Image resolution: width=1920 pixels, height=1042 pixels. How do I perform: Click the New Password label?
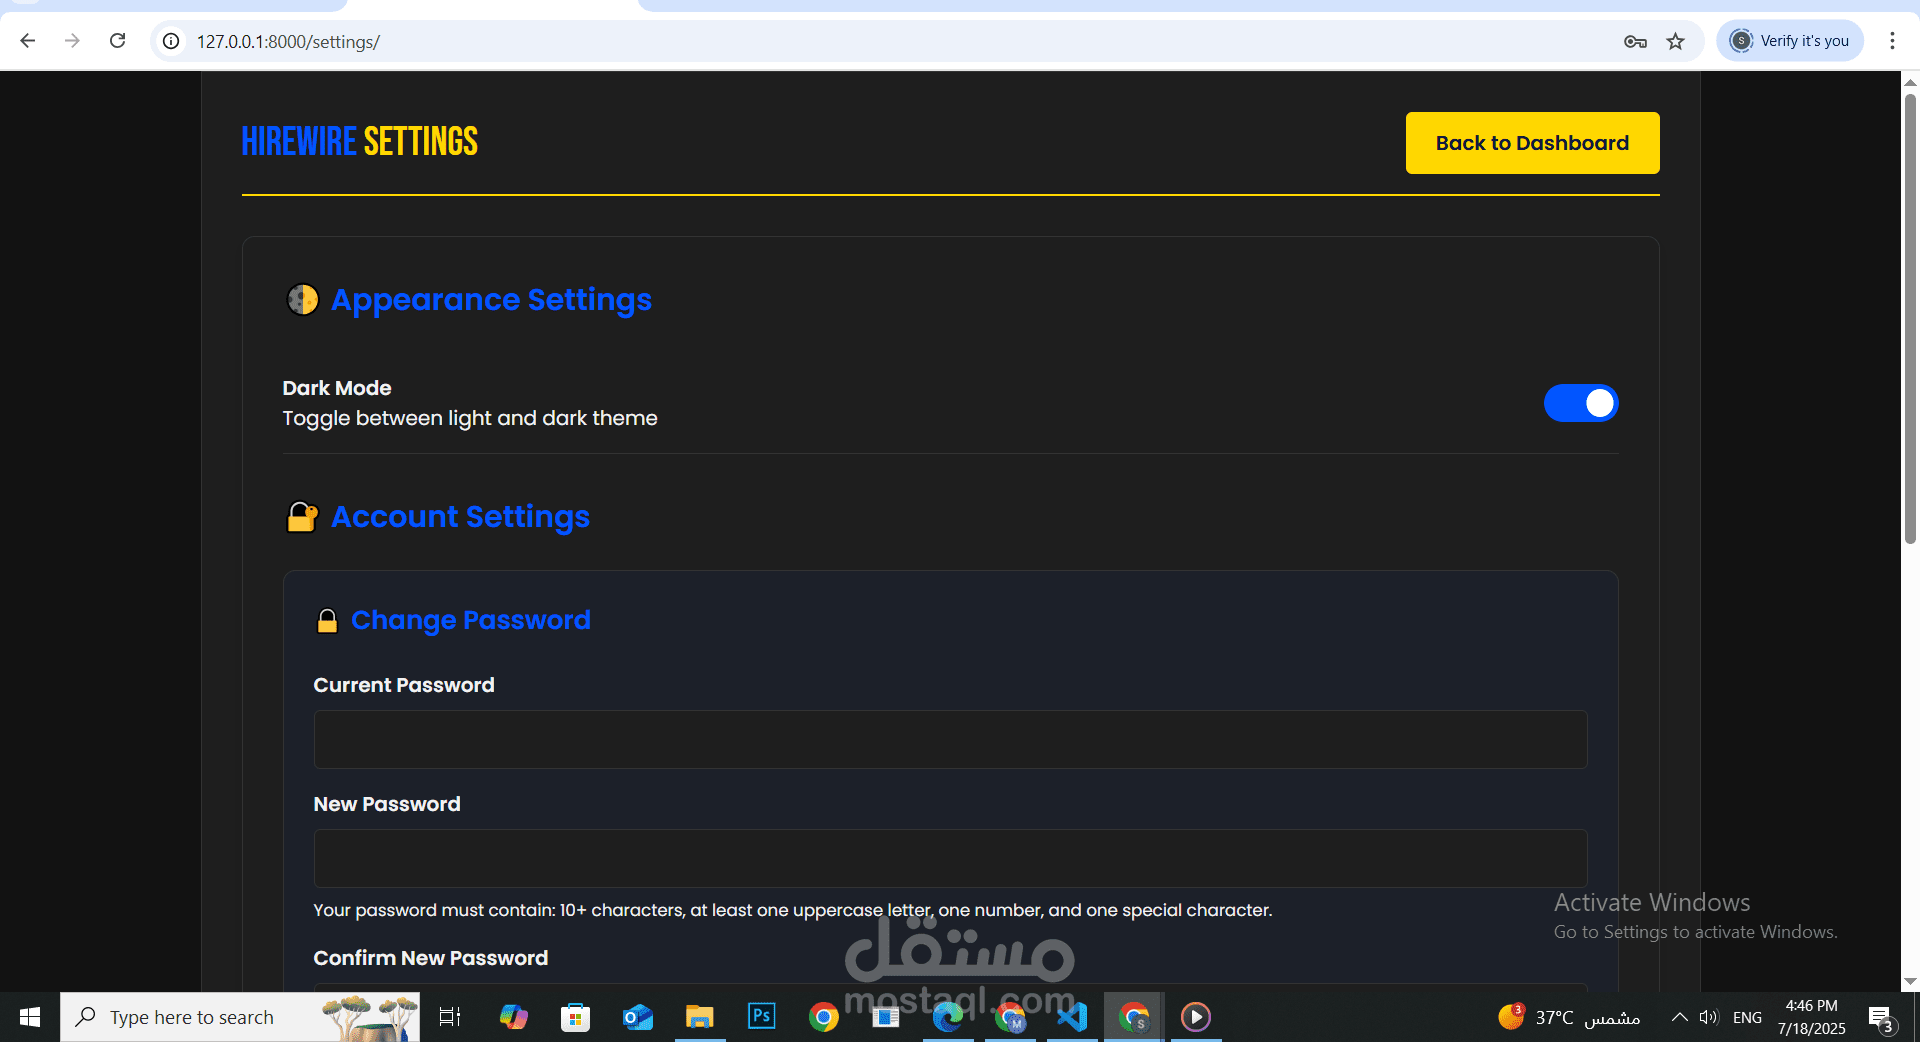[x=387, y=804]
